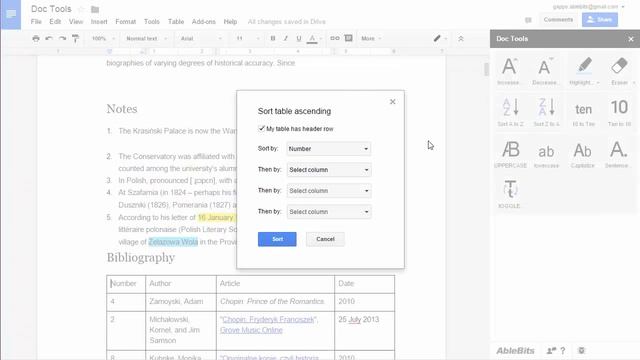Click the Print icon in toolbar

coord(36,38)
